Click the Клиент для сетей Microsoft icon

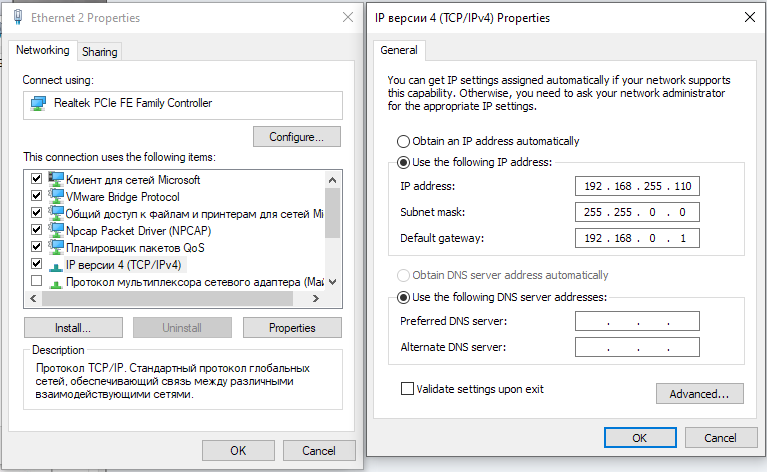point(56,180)
